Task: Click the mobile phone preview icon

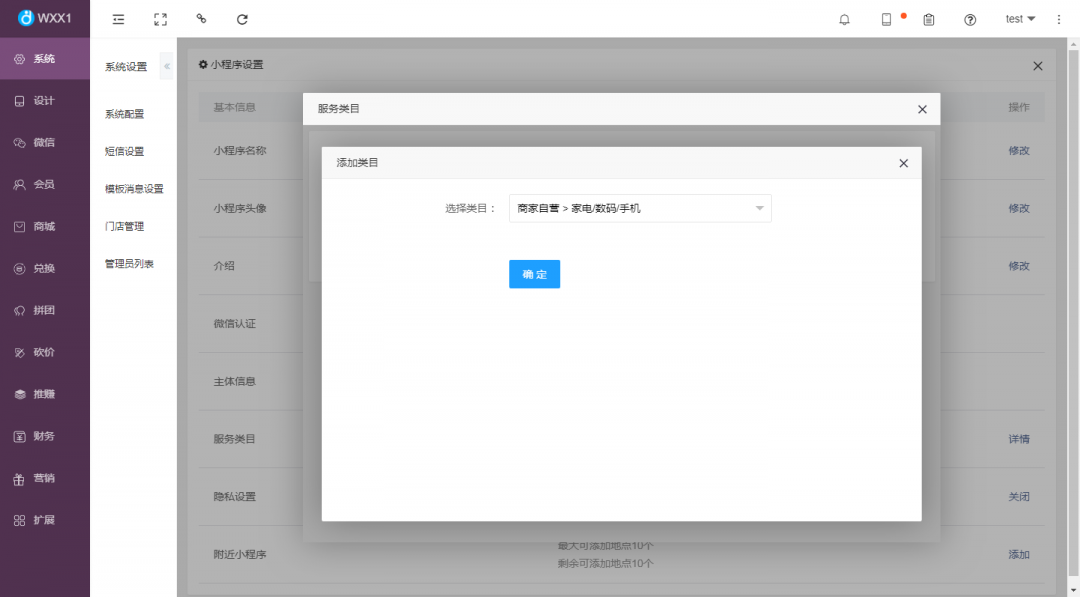Action: point(886,19)
